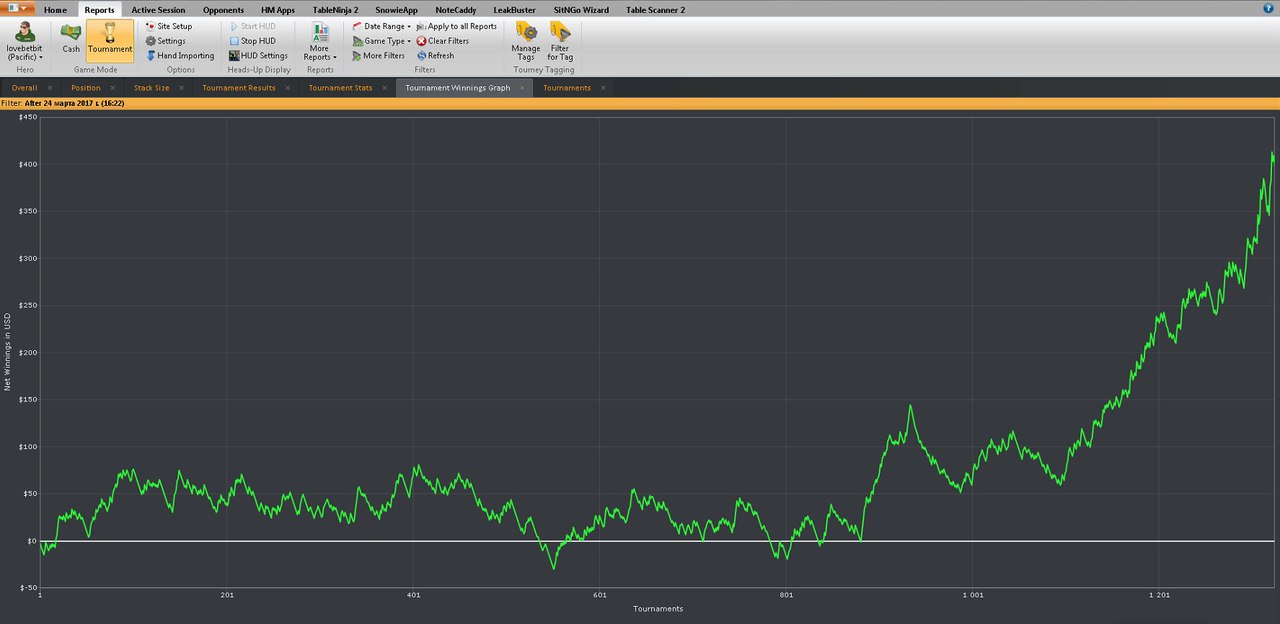
Task: Refresh the report data
Action: (x=435, y=56)
